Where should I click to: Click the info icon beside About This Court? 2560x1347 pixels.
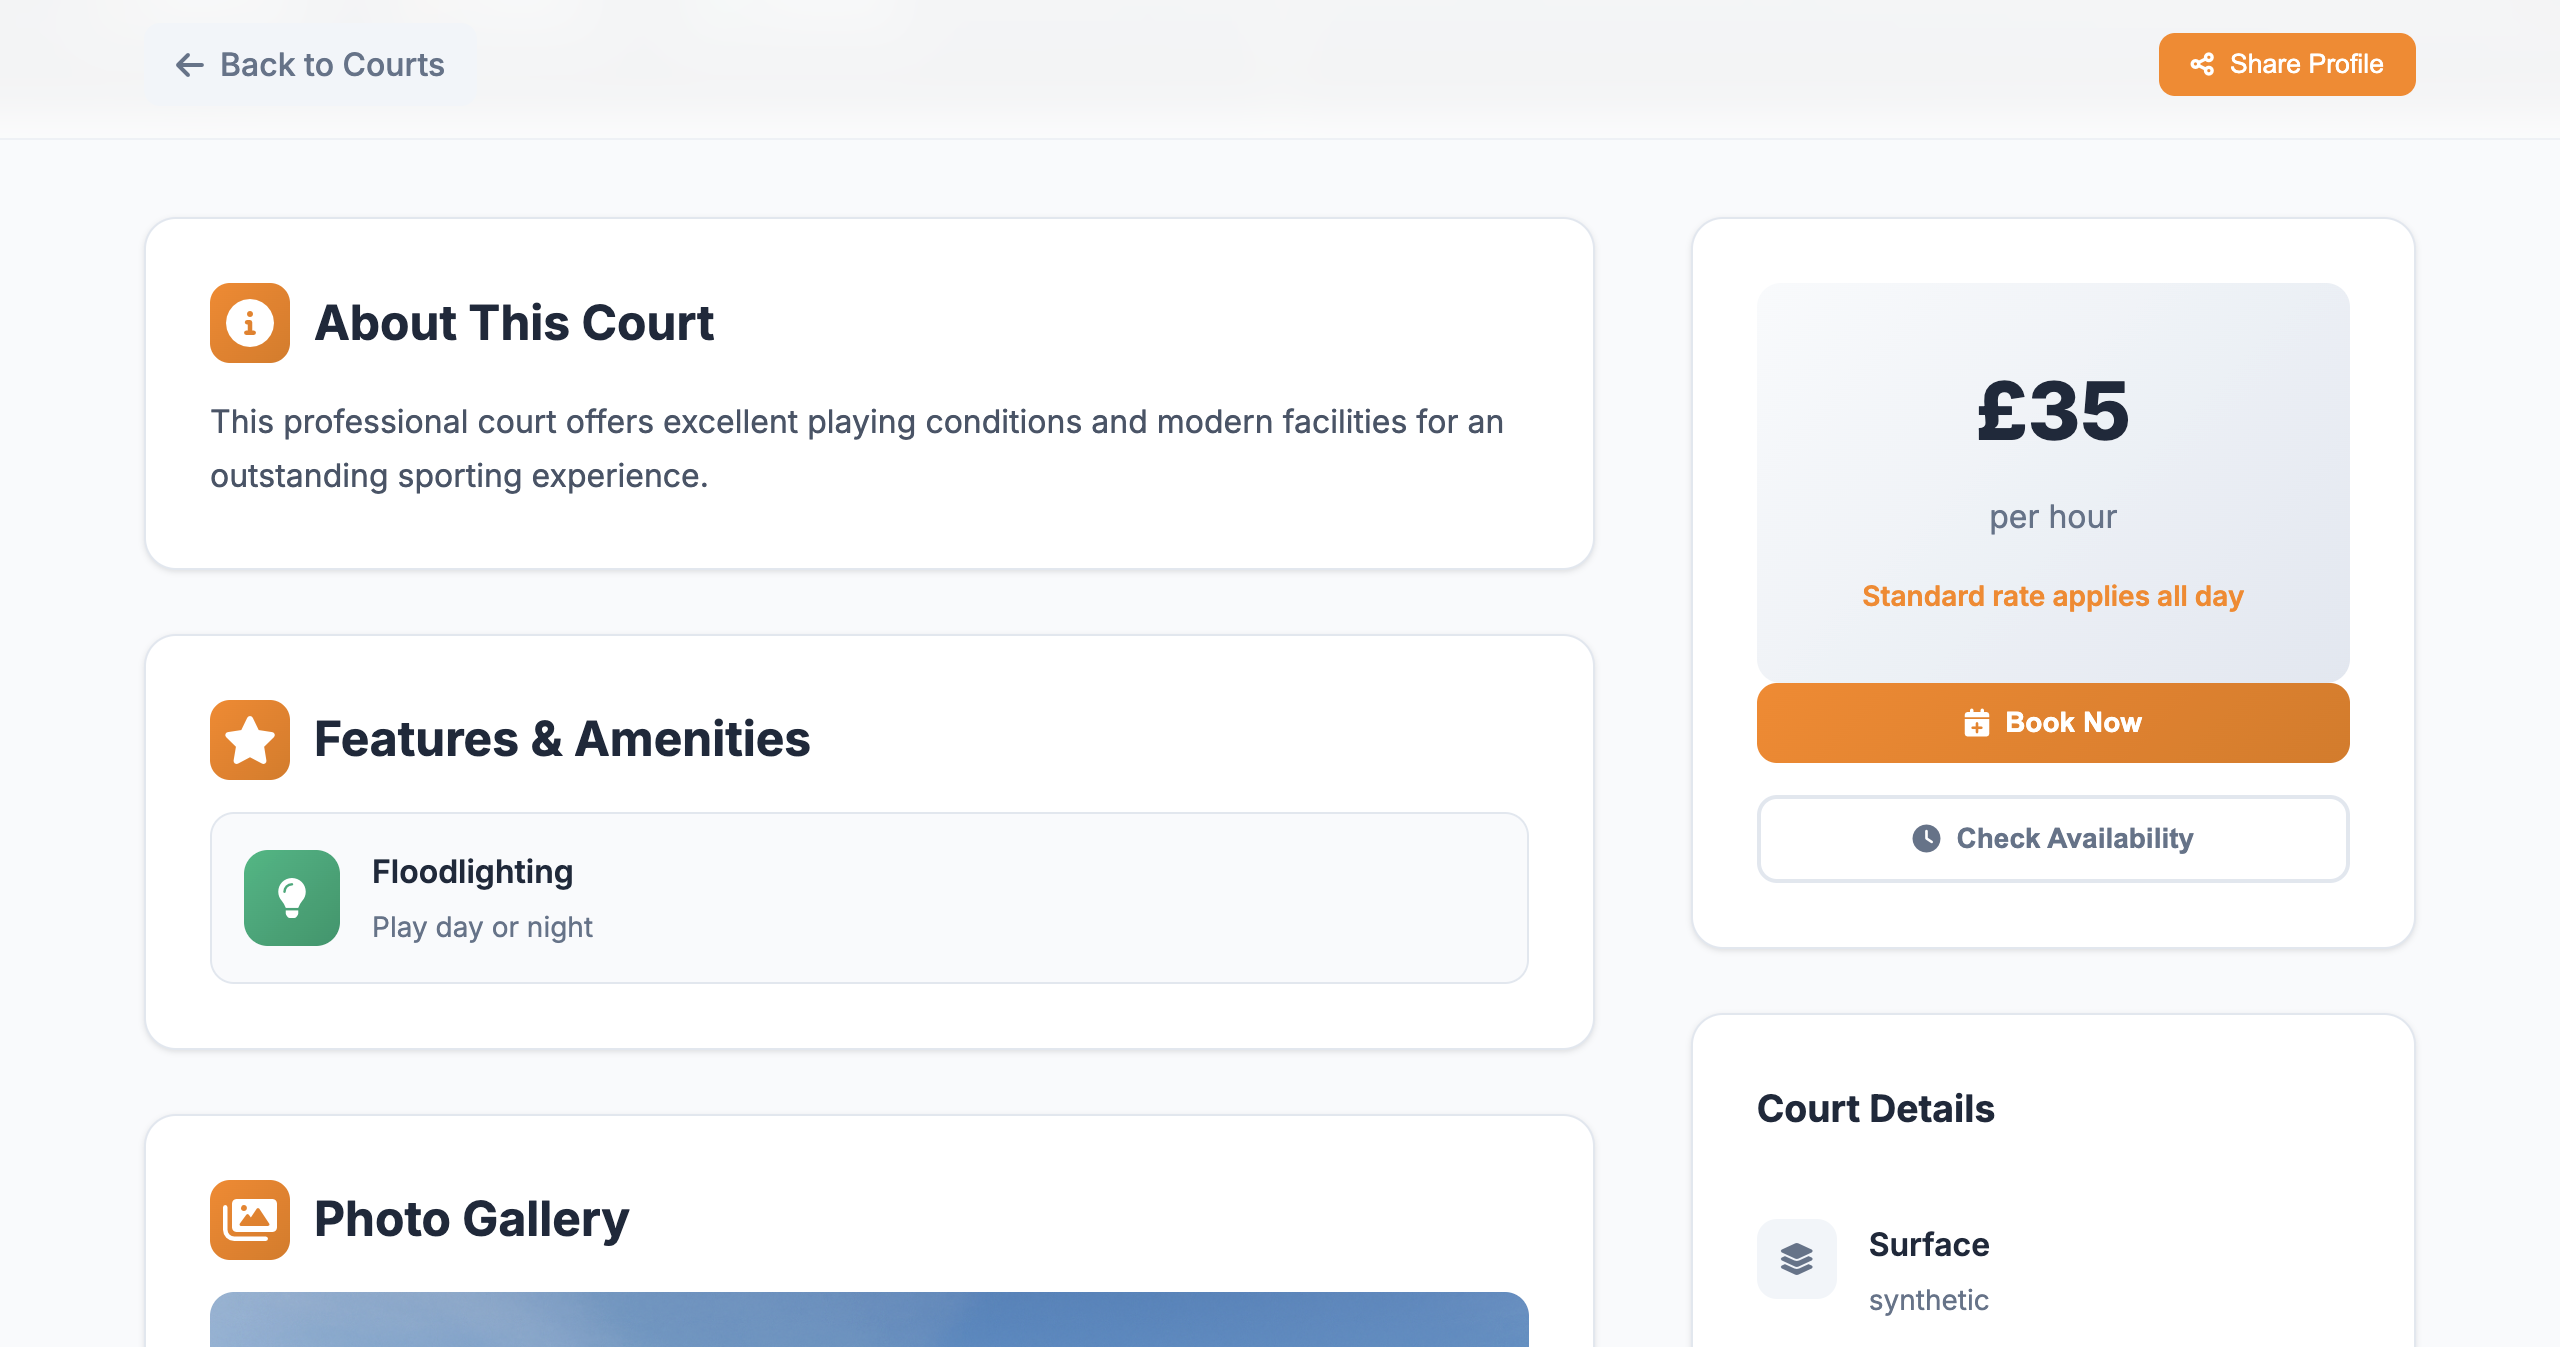[x=248, y=322]
